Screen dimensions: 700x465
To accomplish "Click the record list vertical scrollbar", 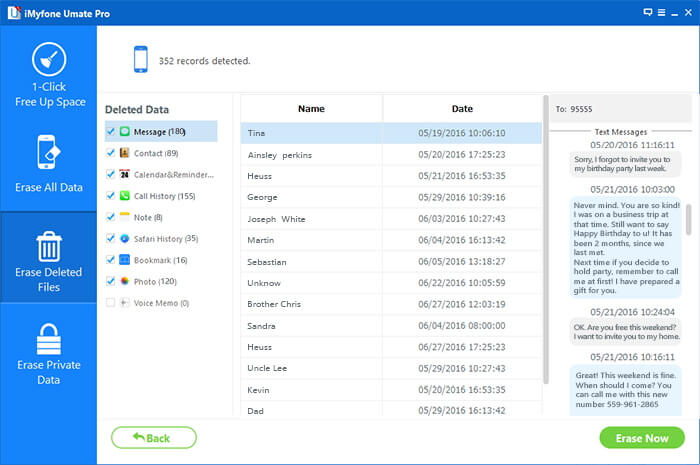I will click(546, 239).
